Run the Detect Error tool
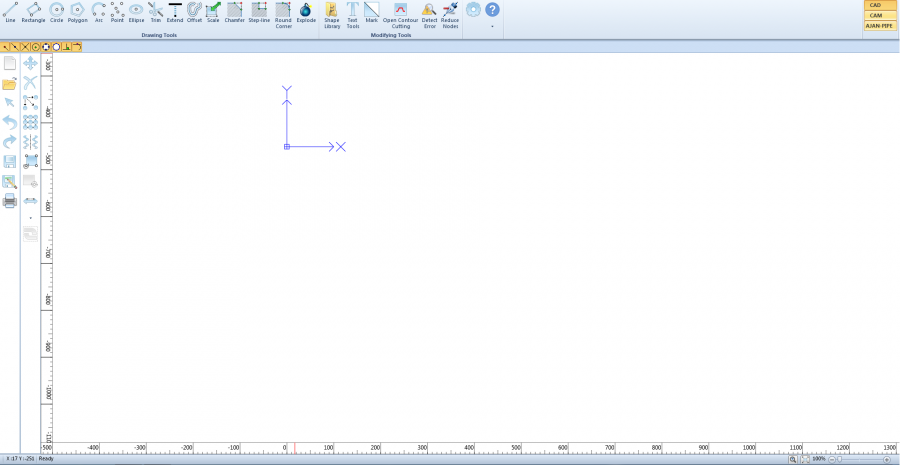 pyautogui.click(x=429, y=12)
